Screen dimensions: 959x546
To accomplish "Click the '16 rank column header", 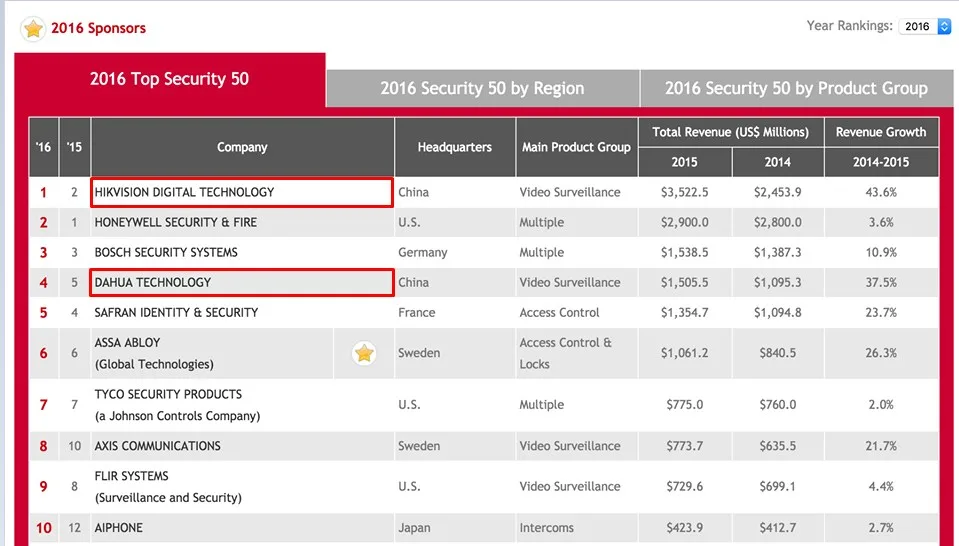I will coord(43,147).
